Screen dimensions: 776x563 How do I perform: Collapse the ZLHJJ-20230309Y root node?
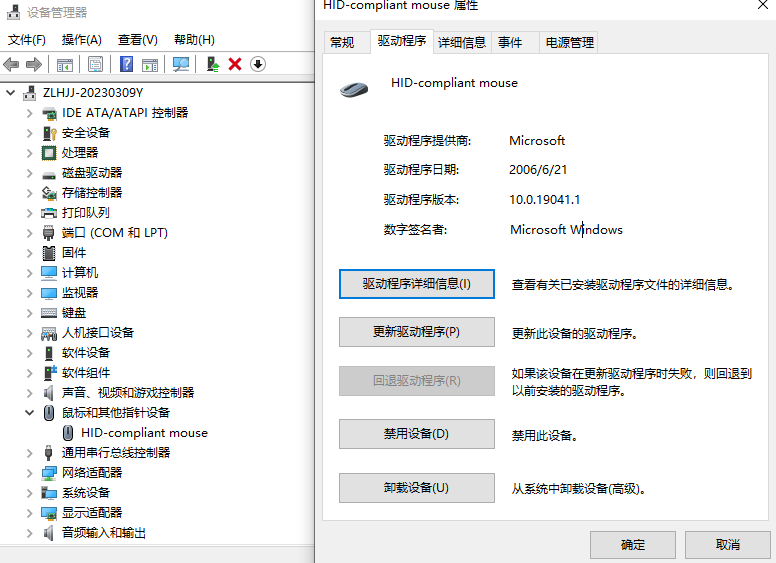coord(10,93)
